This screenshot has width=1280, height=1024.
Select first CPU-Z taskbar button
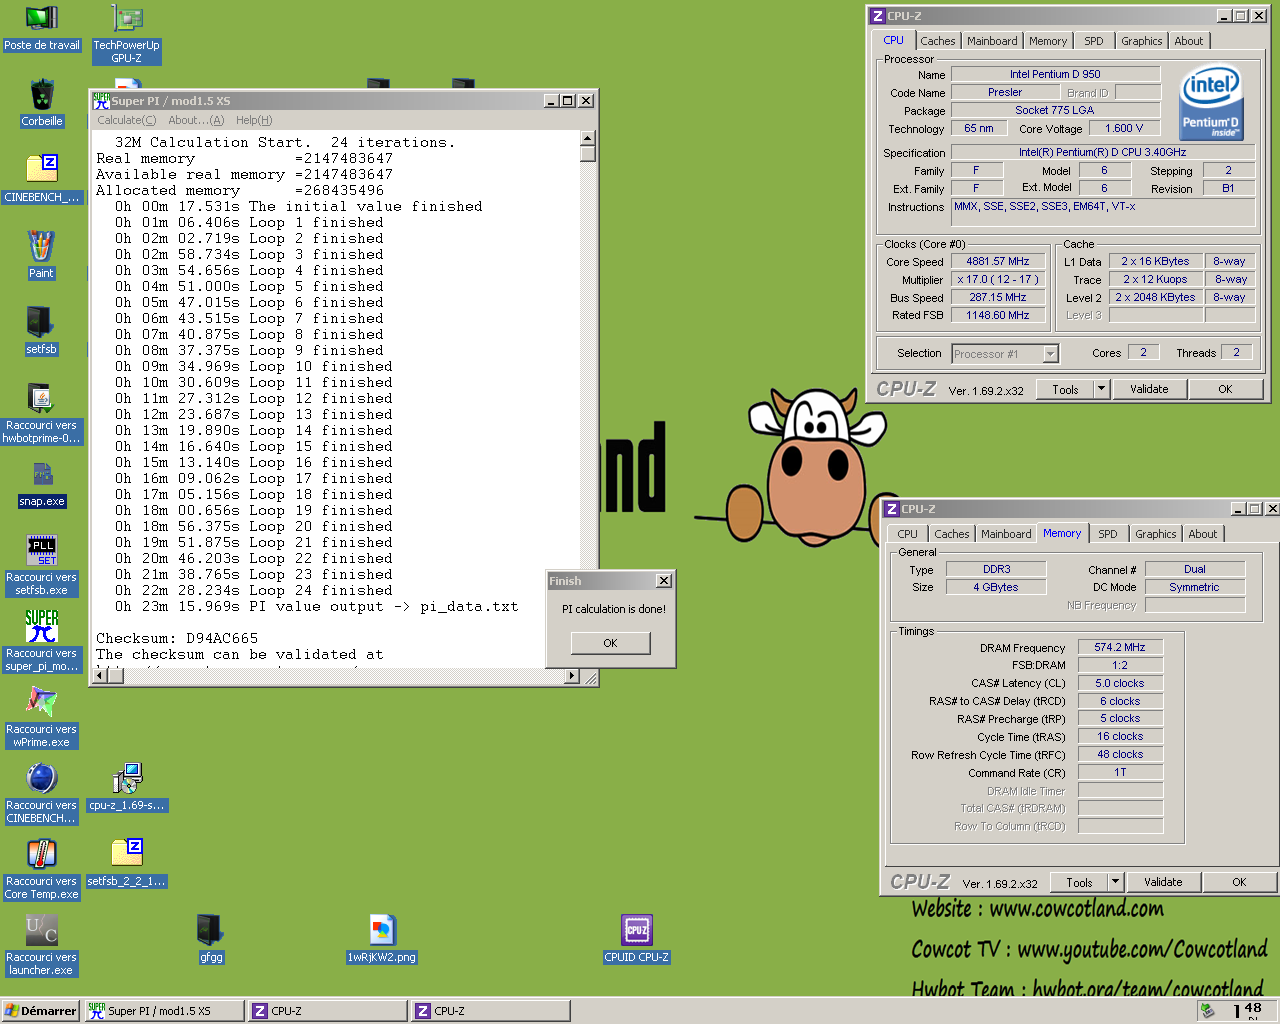click(328, 1011)
